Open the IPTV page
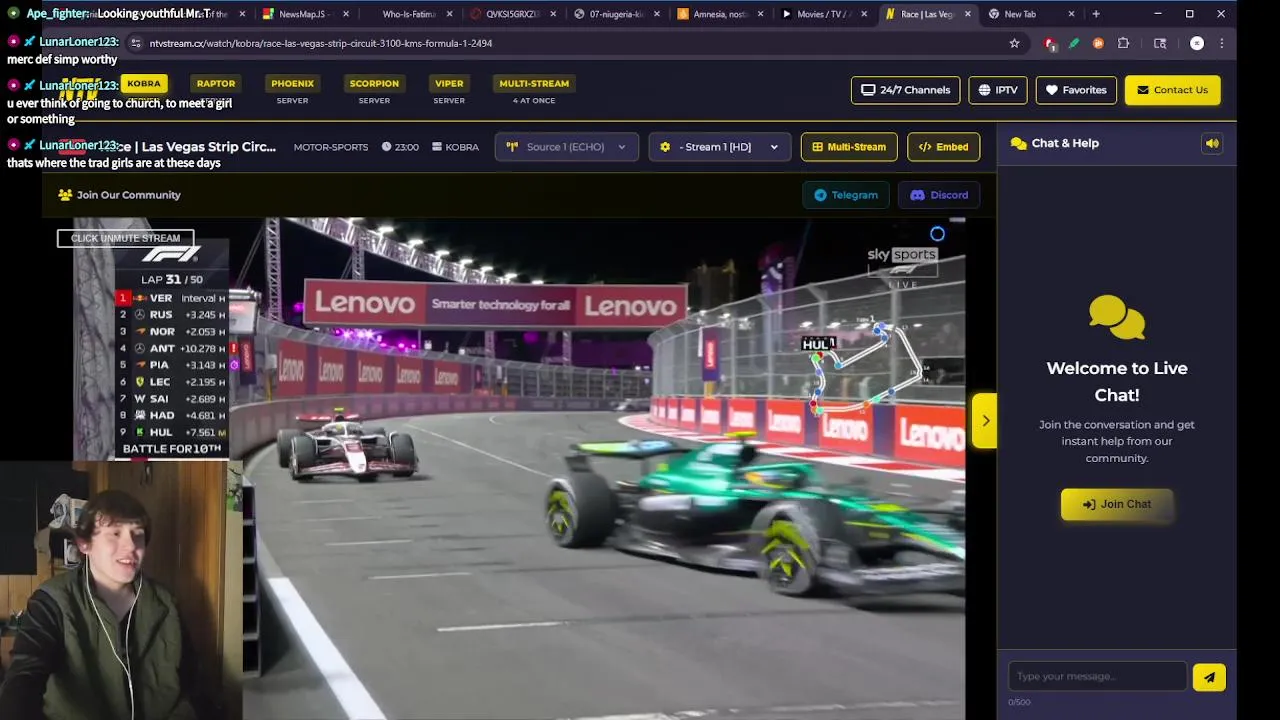 point(998,90)
